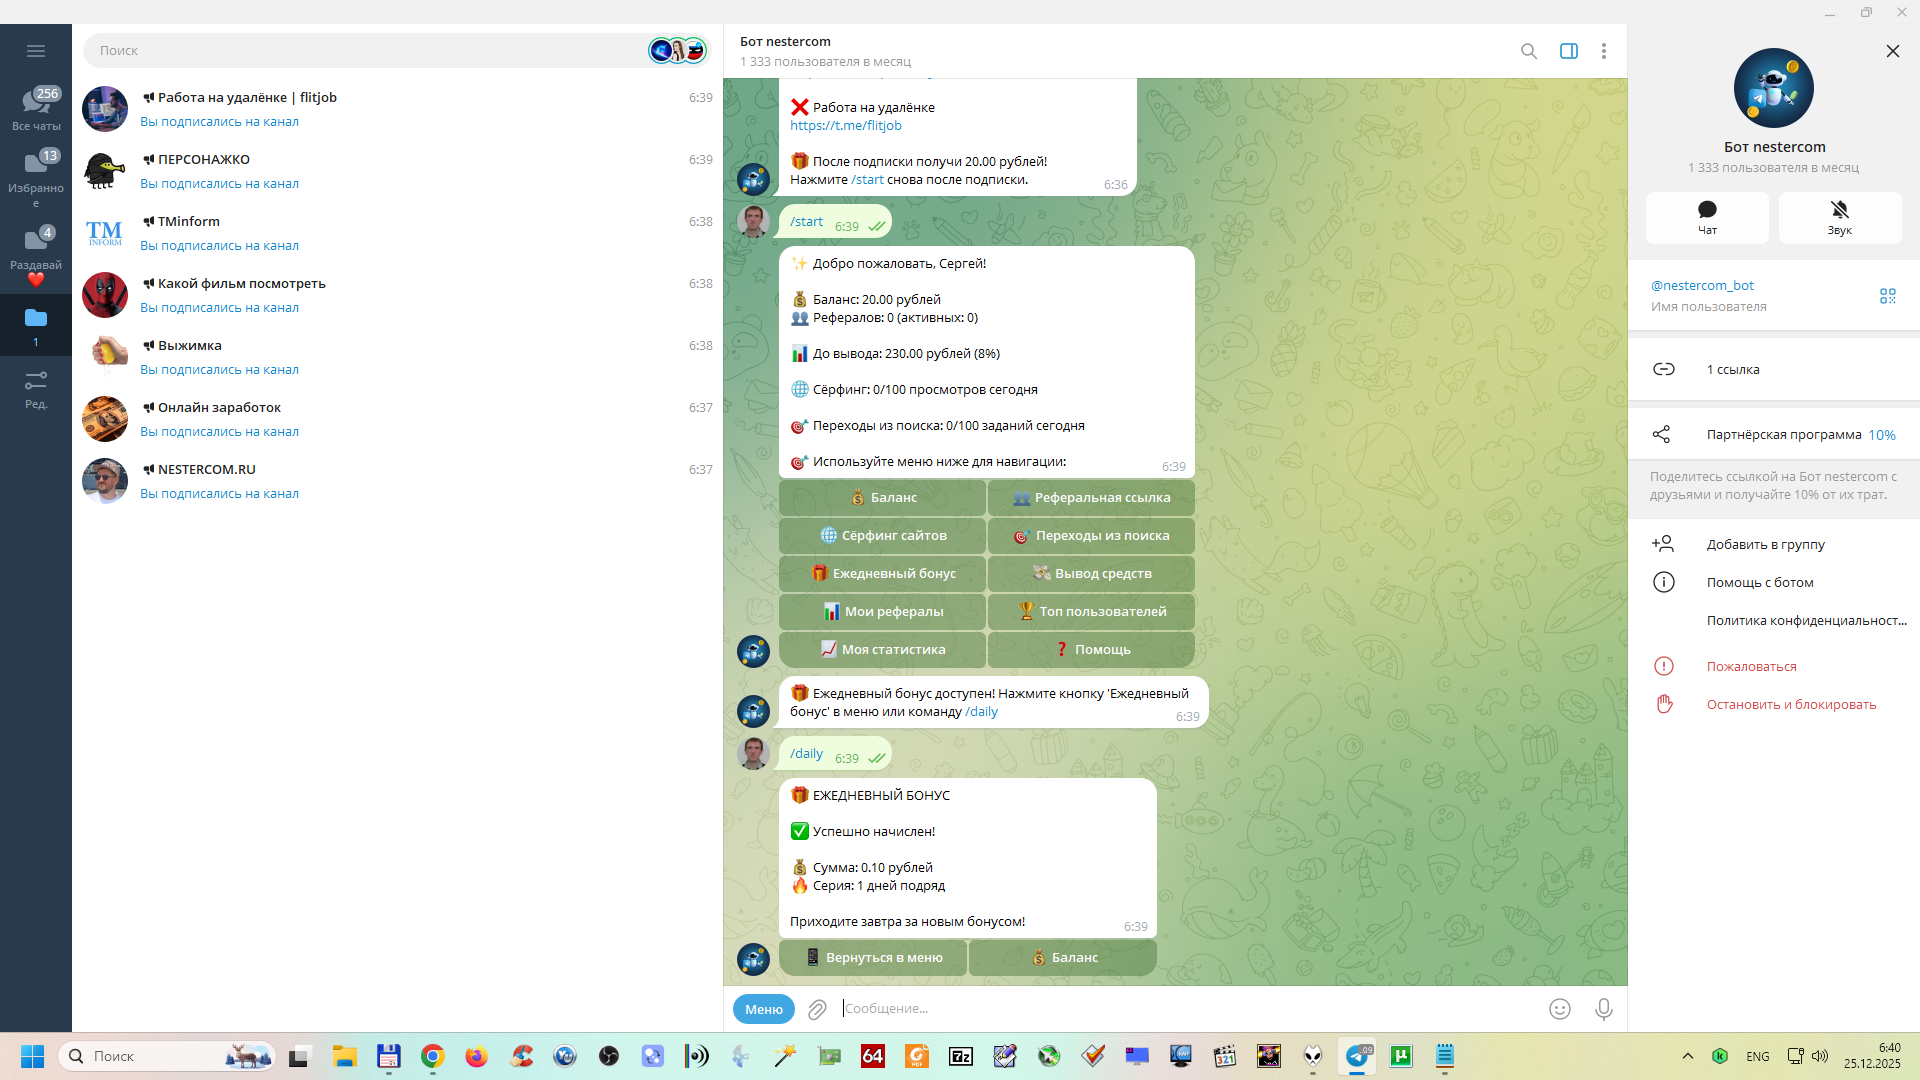Viewport: 1920px width, 1080px height.
Task: Switch to the Избранное folder tab
Action: pyautogui.click(x=36, y=176)
